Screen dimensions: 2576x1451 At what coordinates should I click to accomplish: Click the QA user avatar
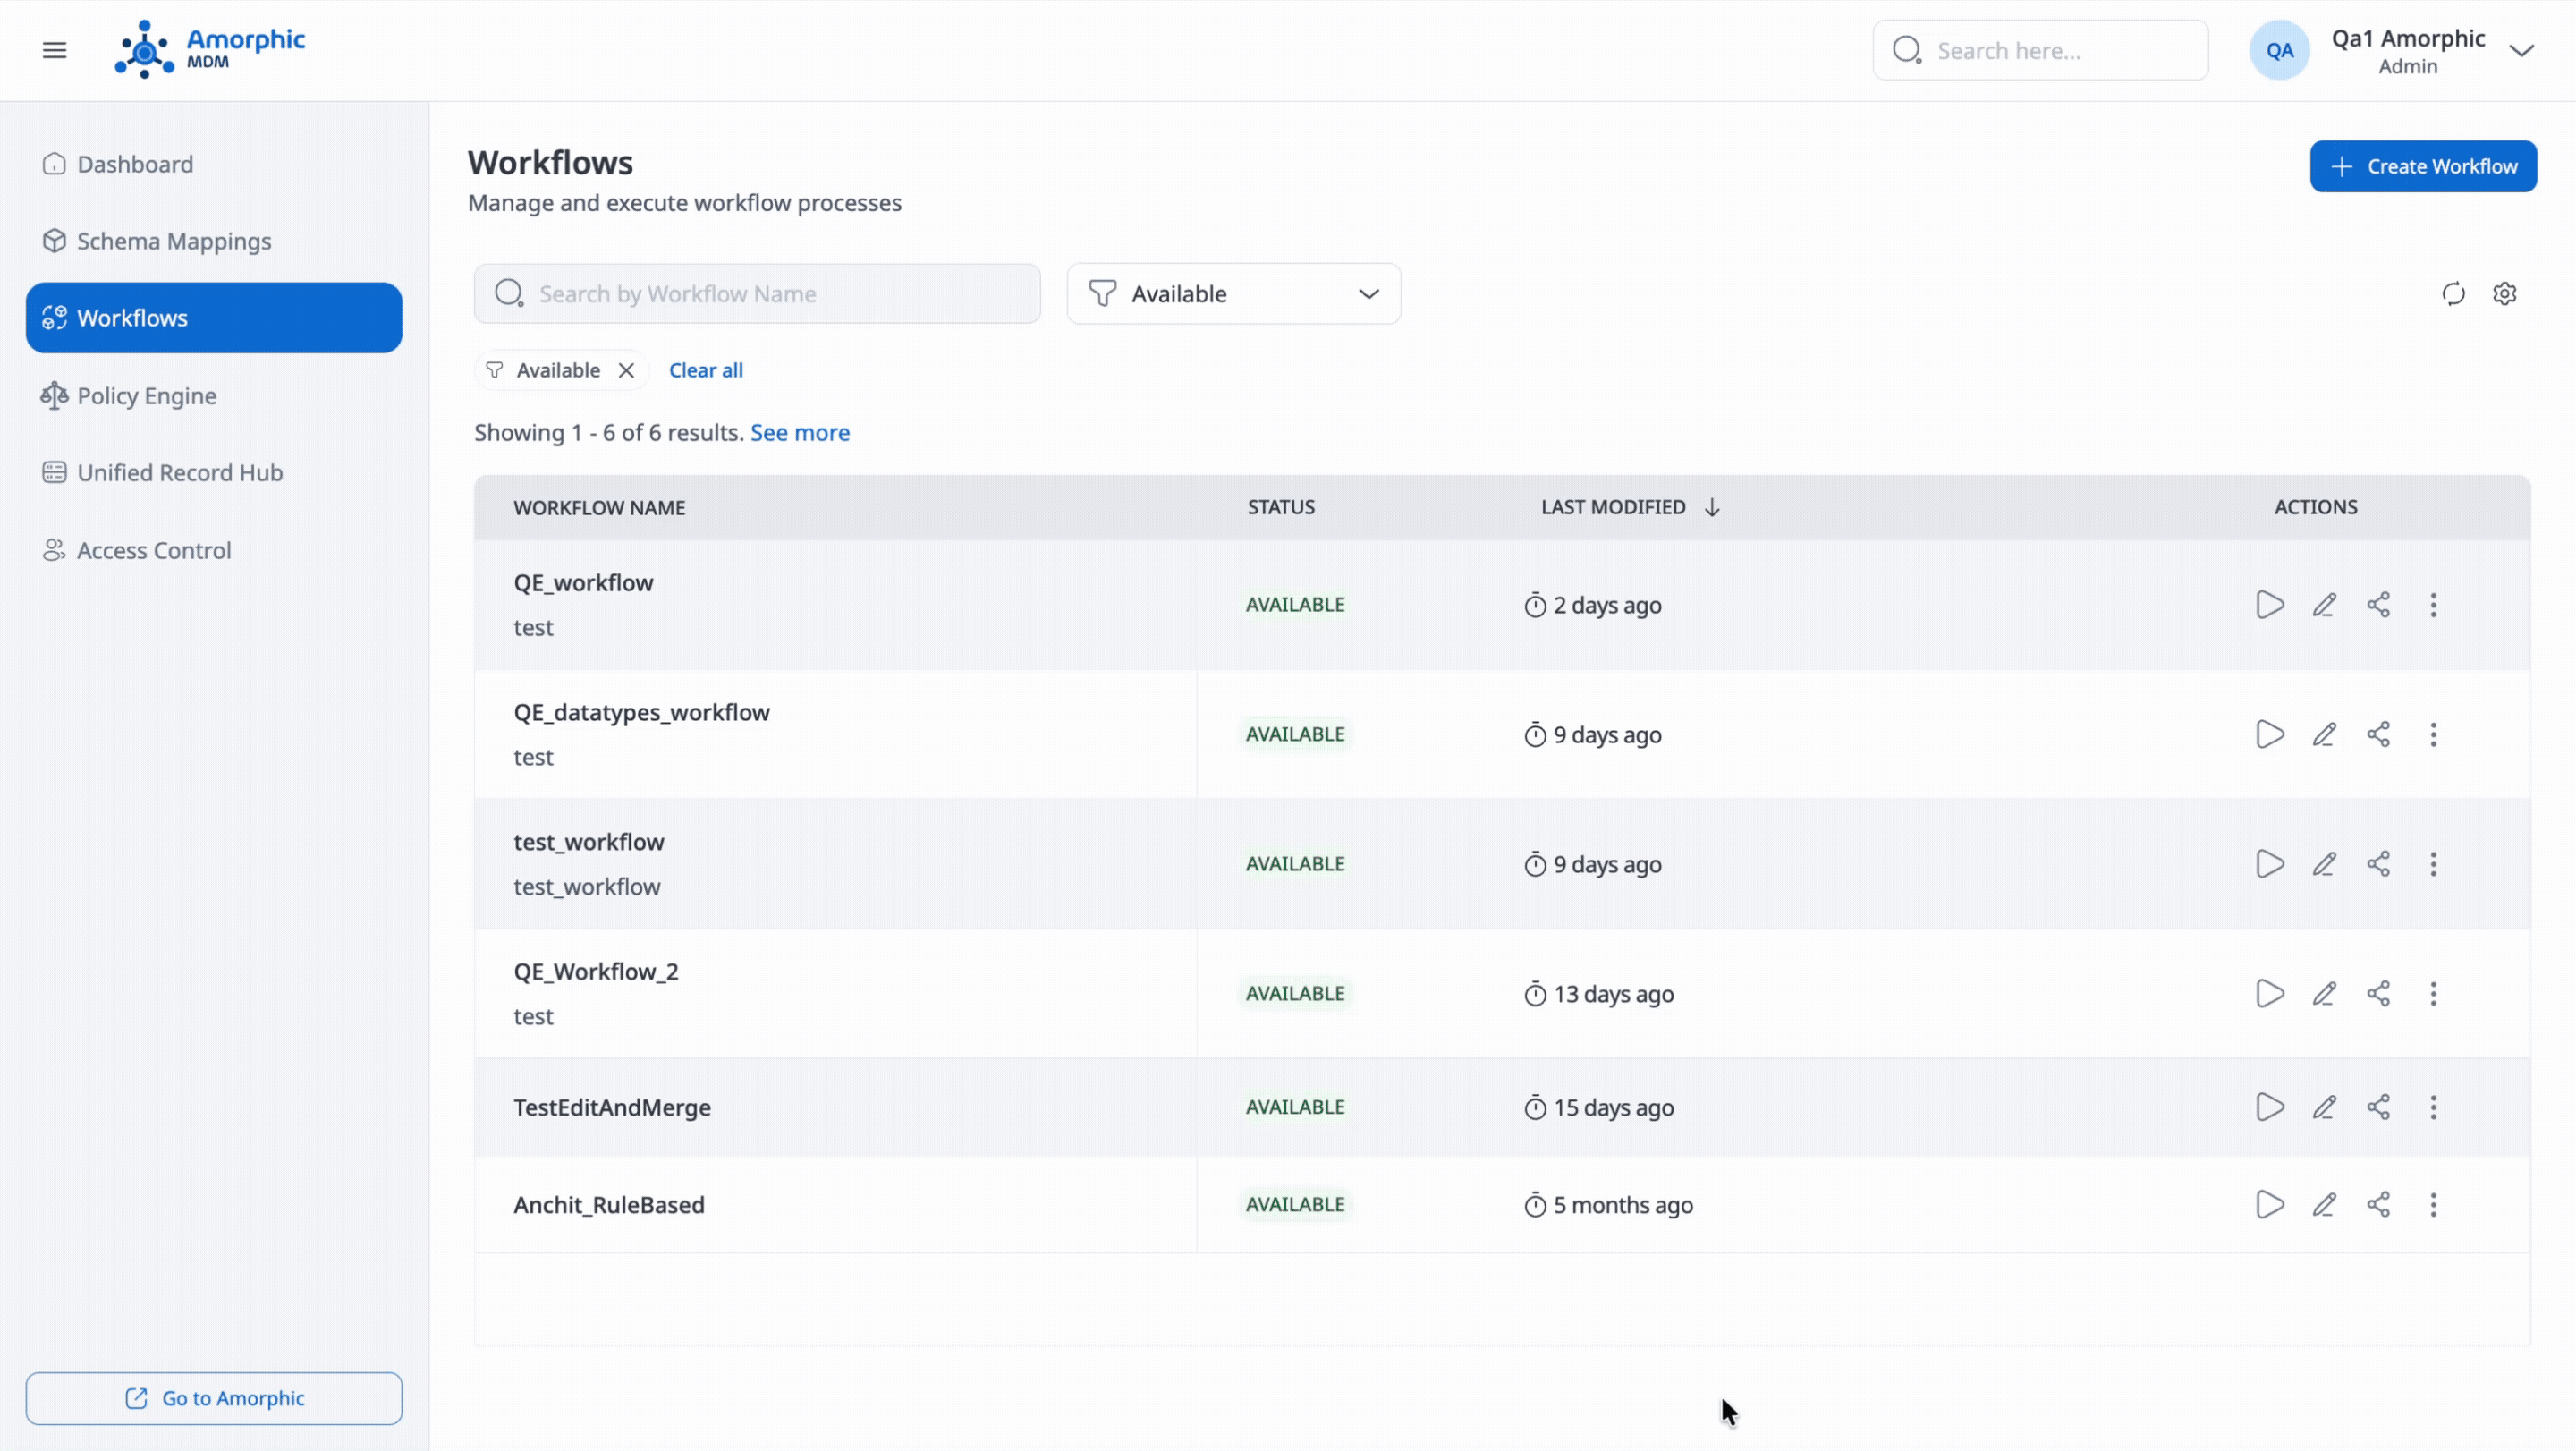click(2279, 50)
